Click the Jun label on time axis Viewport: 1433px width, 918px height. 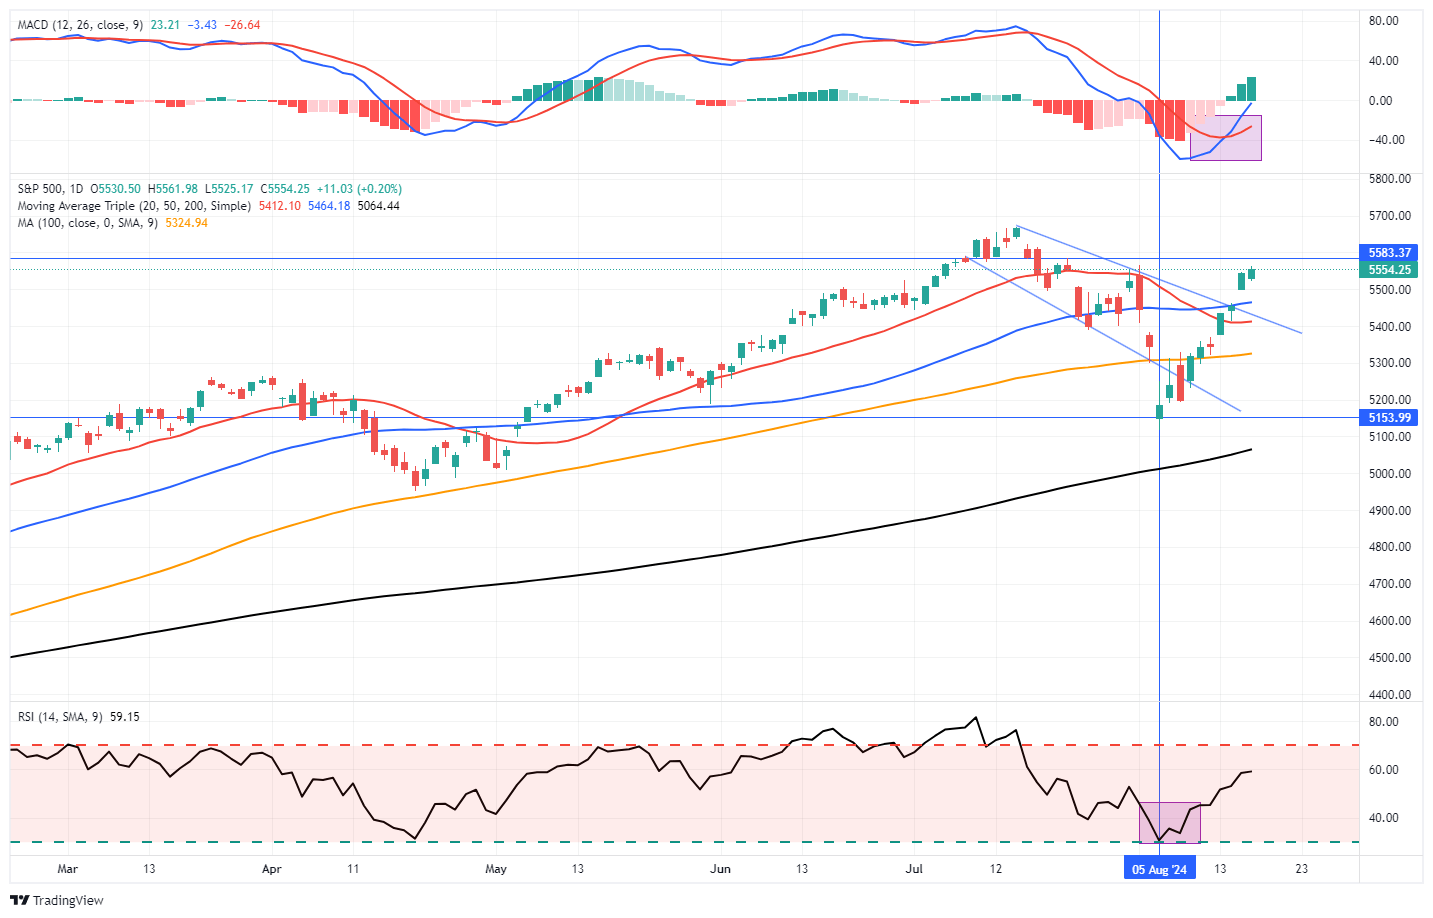pyautogui.click(x=721, y=869)
